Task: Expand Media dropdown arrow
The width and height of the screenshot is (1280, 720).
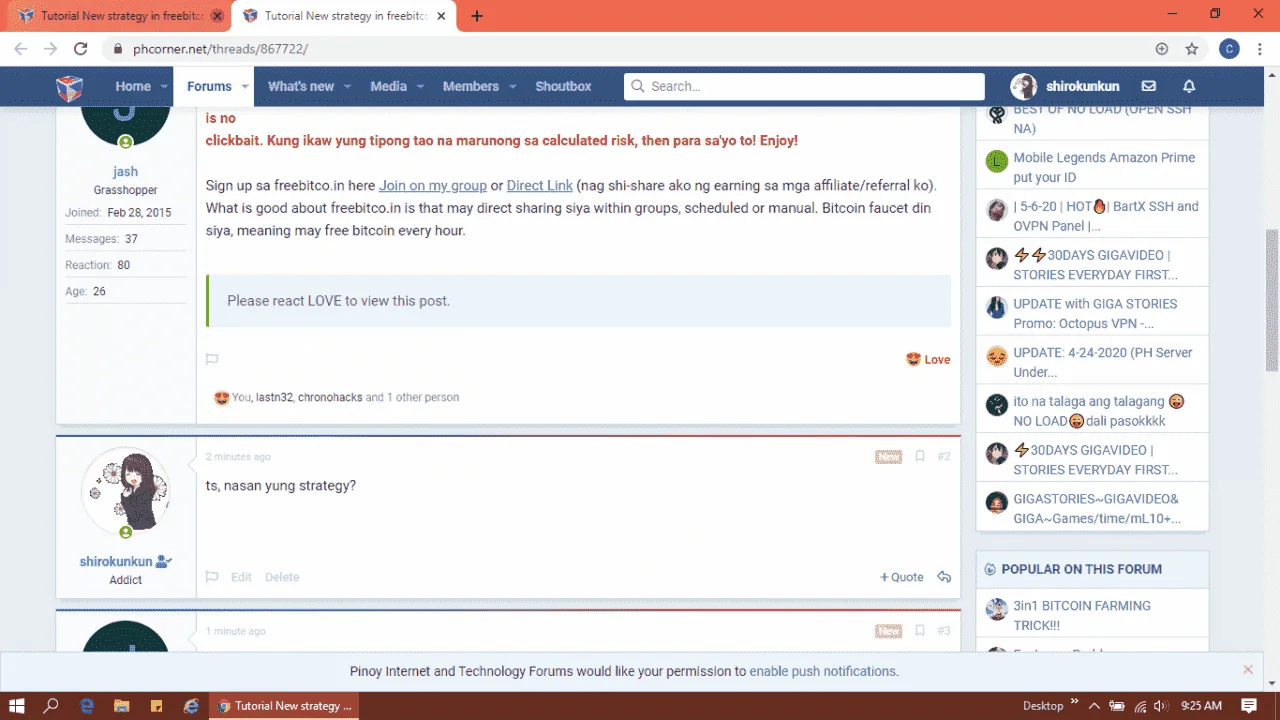Action: pyautogui.click(x=421, y=87)
